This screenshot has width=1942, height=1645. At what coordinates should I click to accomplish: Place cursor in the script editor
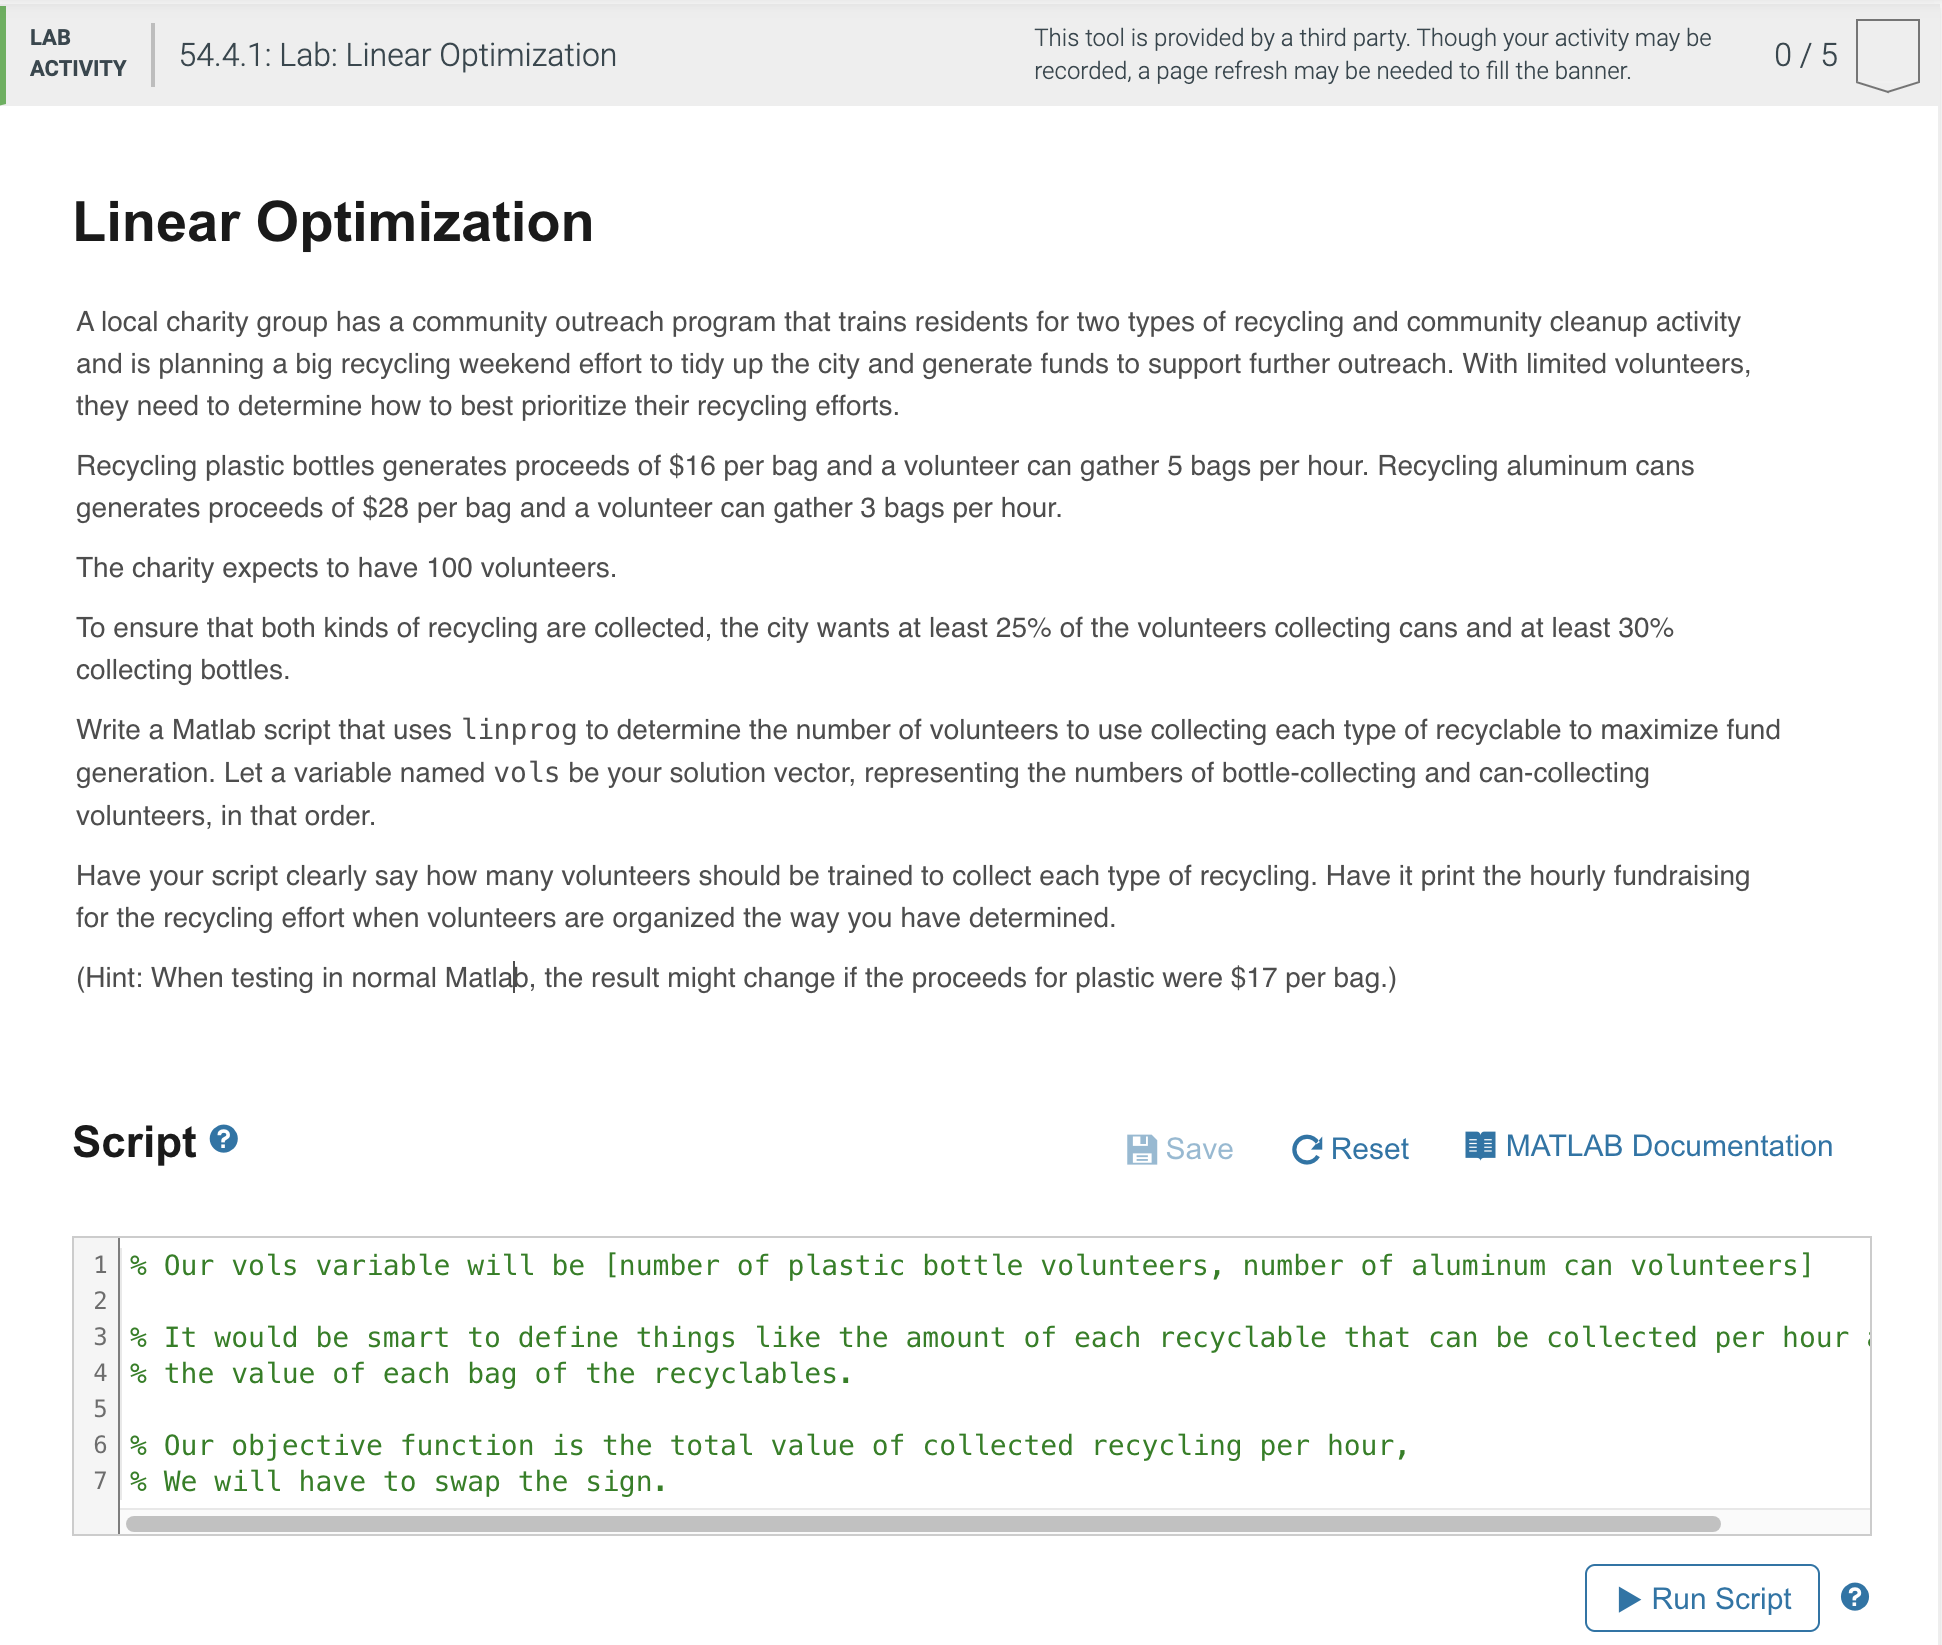[900, 1400]
